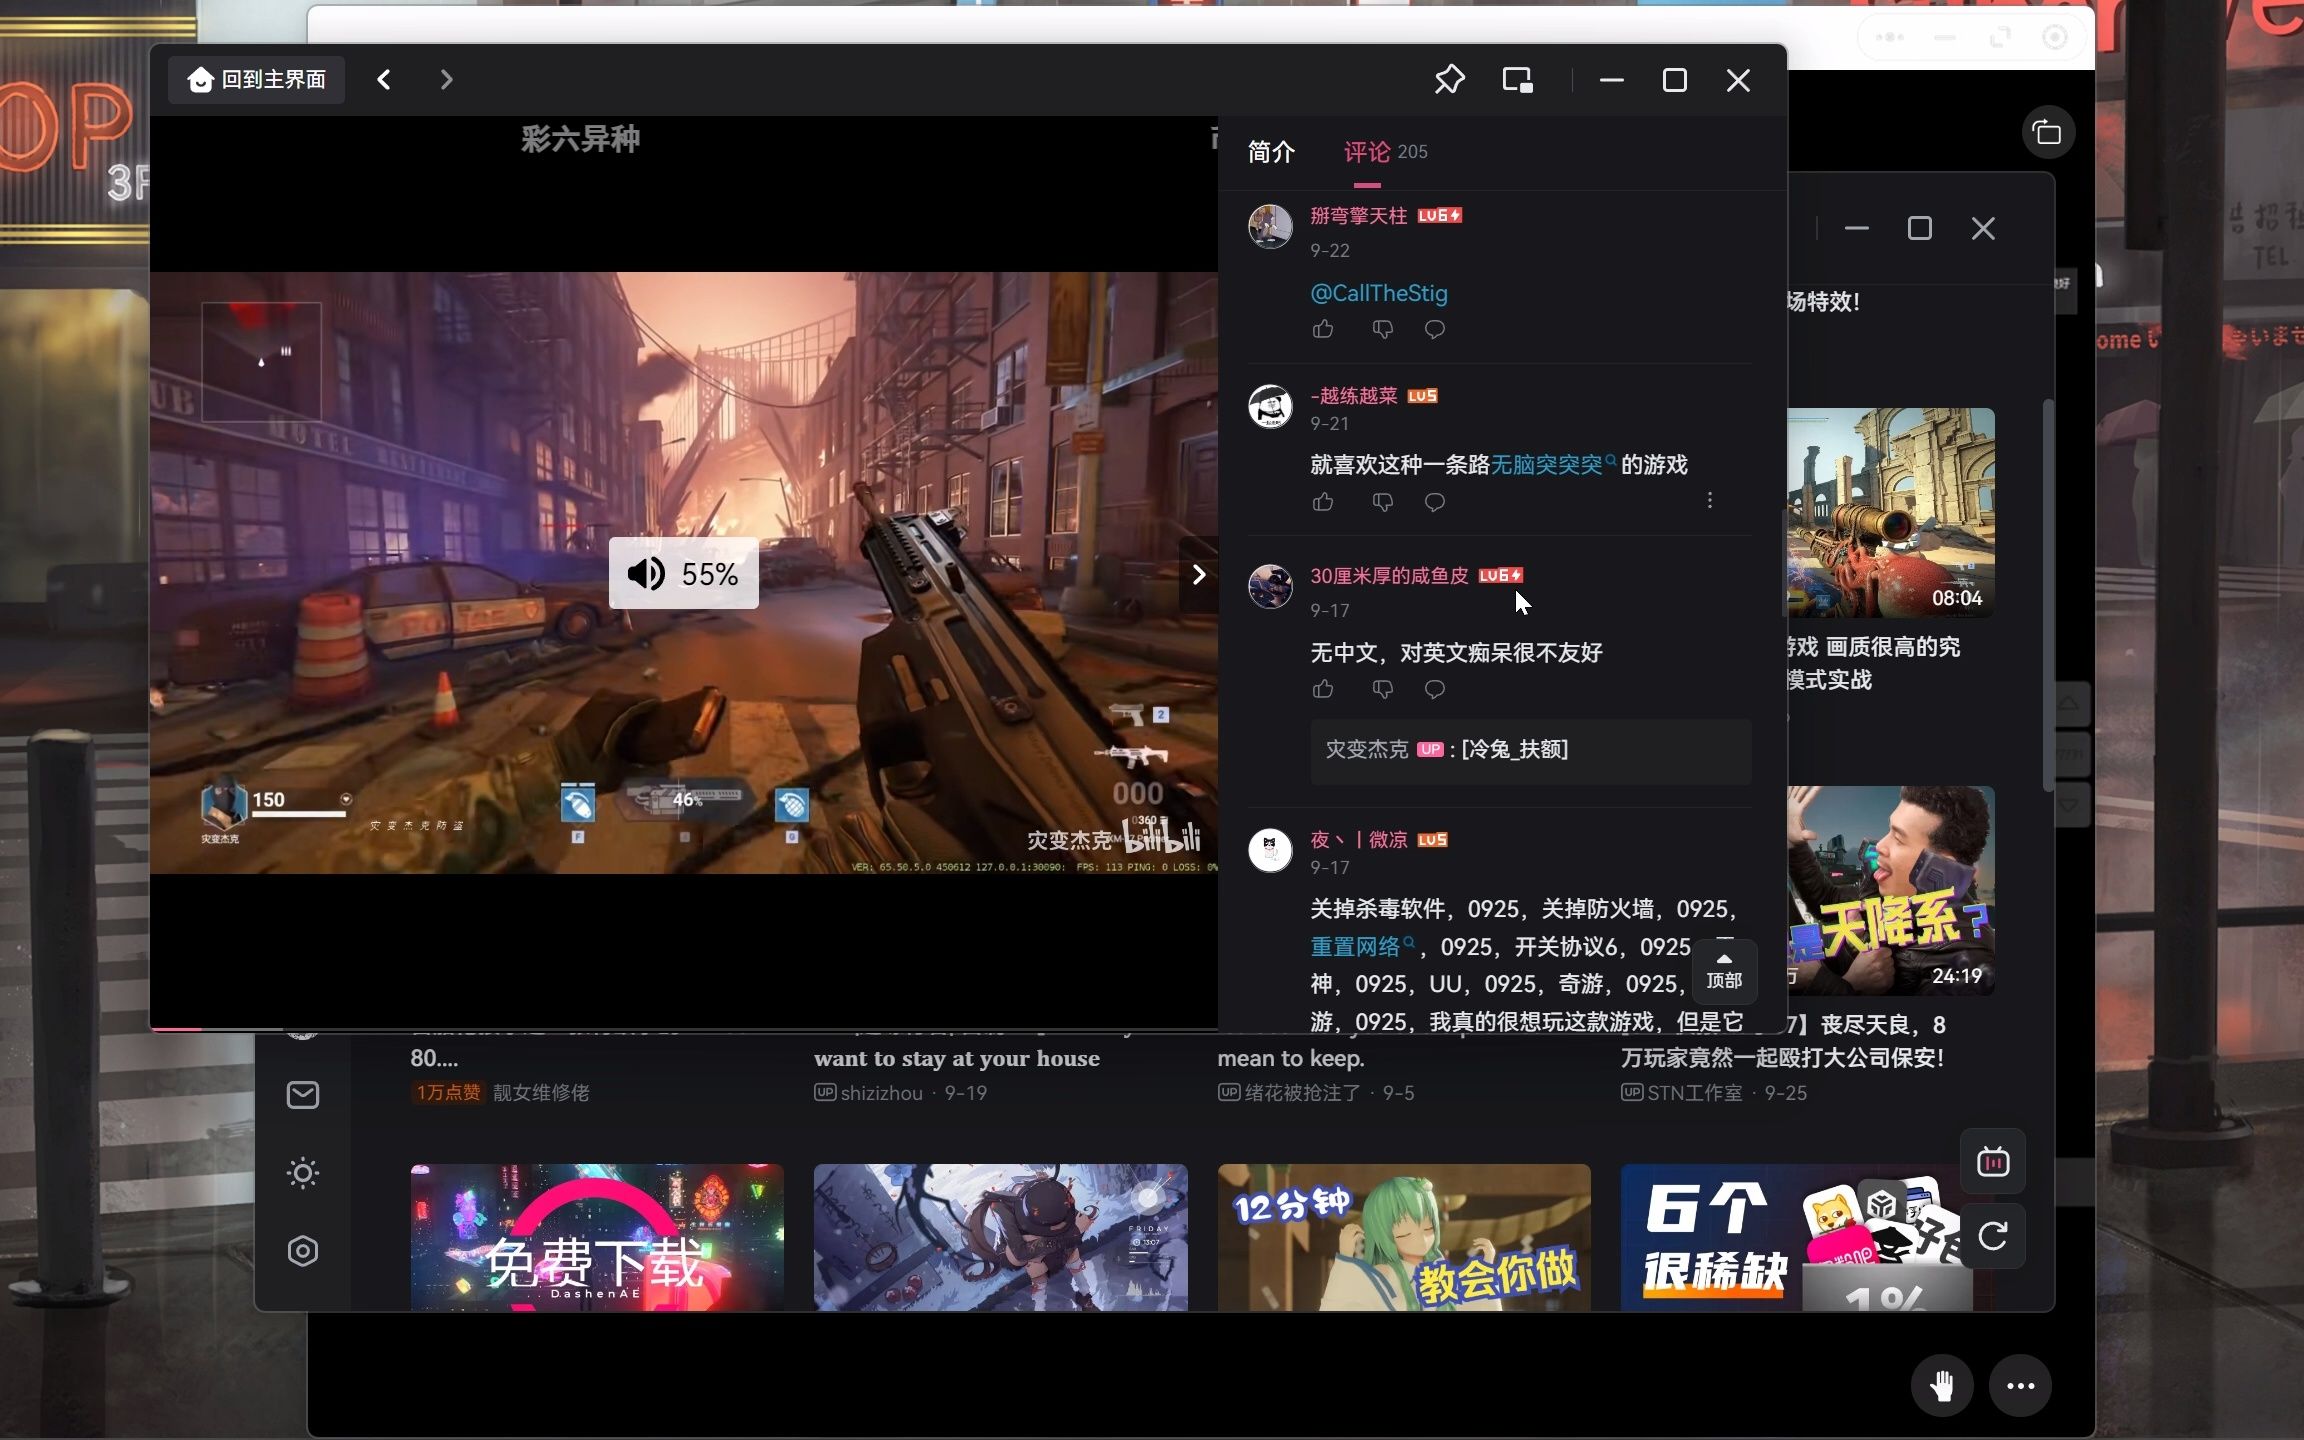Dislike the comment by 30厘米厚的咸鱼皮
The width and height of the screenshot is (2304, 1440).
coord(1382,689)
